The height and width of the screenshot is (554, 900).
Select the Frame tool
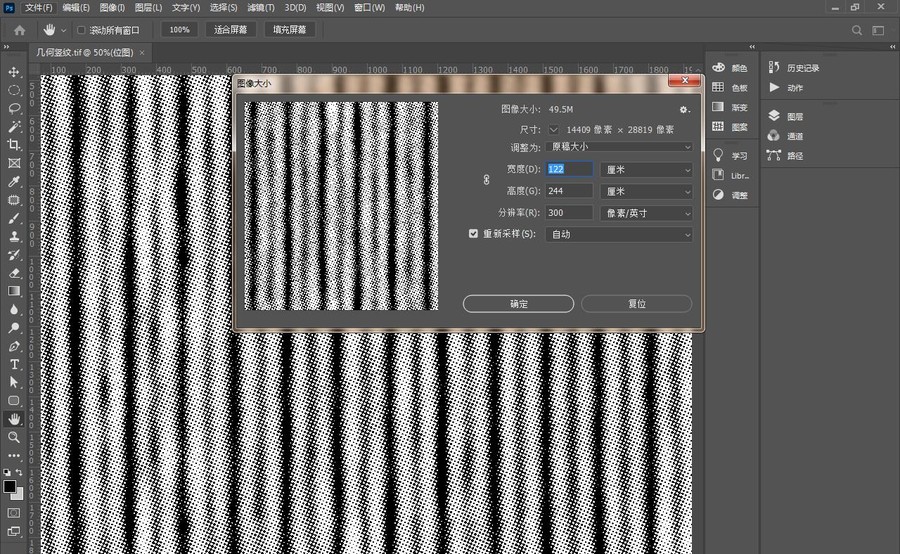coord(14,164)
